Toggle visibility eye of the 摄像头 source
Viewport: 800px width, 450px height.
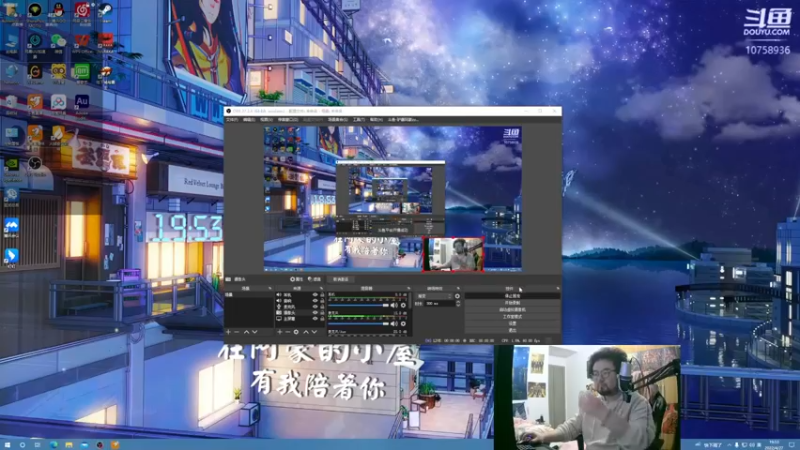[x=315, y=313]
